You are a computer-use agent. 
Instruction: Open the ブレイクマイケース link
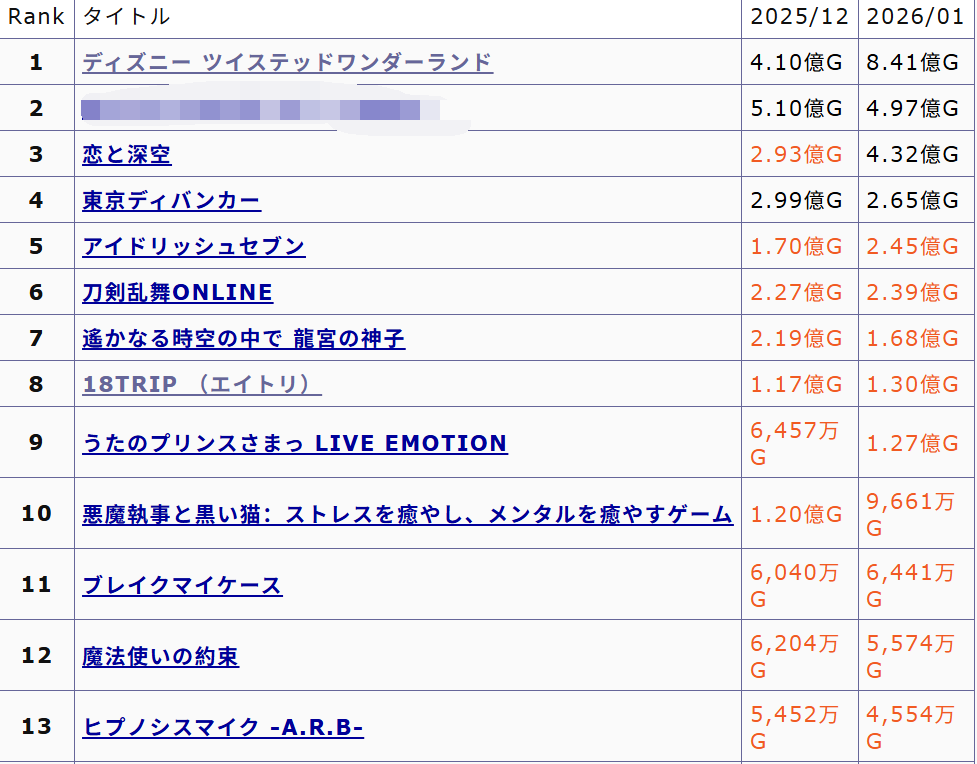[182, 585]
